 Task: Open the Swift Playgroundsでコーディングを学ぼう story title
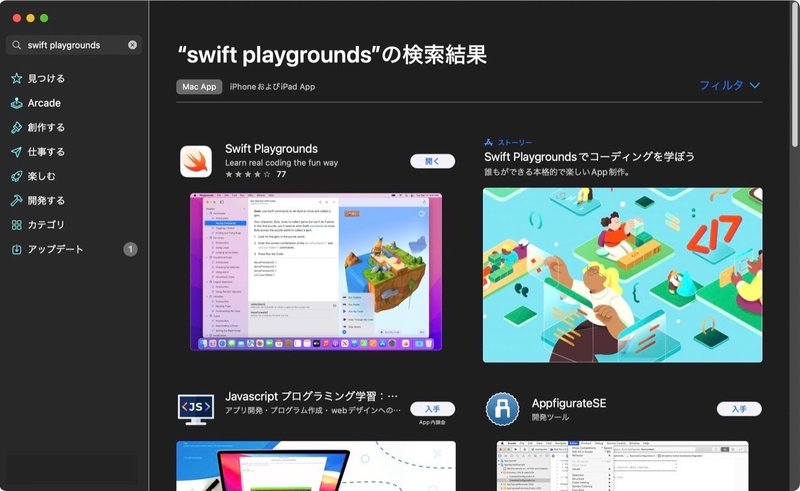[x=589, y=157]
